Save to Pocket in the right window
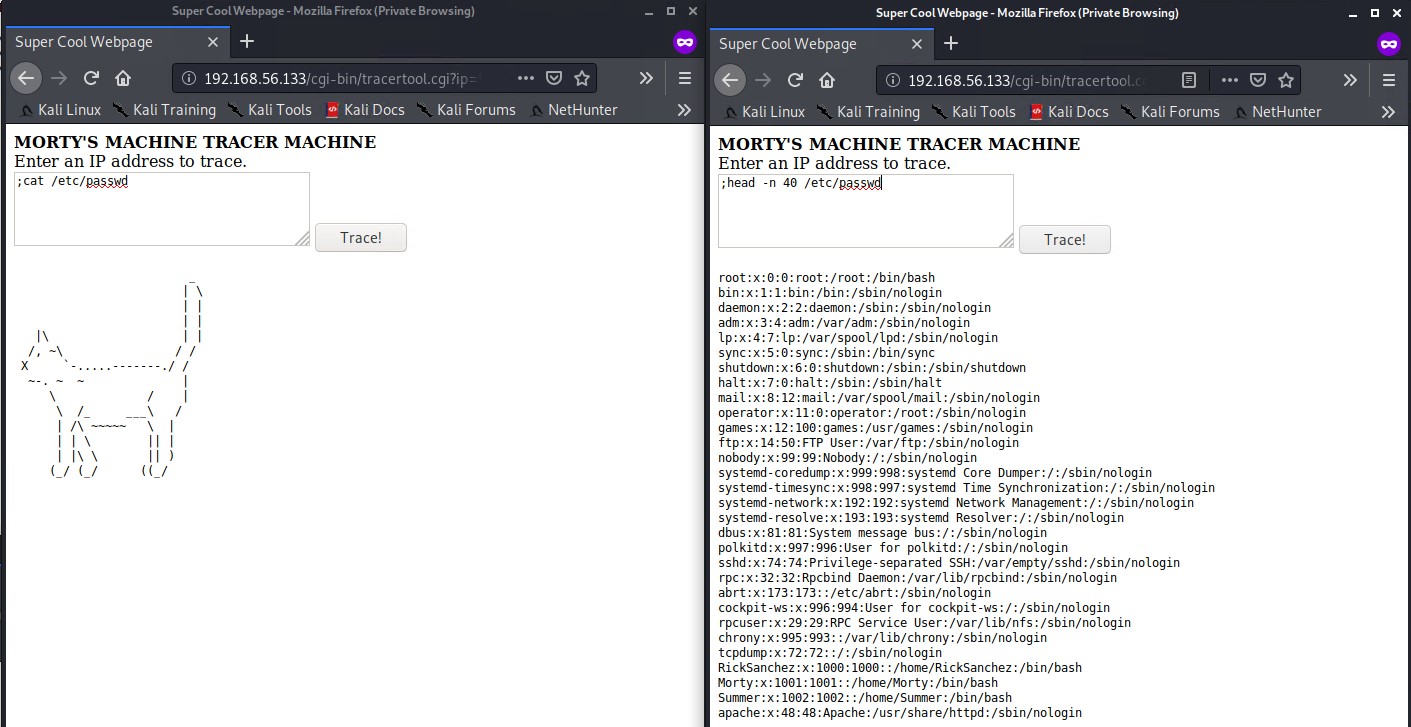 pyautogui.click(x=1258, y=80)
